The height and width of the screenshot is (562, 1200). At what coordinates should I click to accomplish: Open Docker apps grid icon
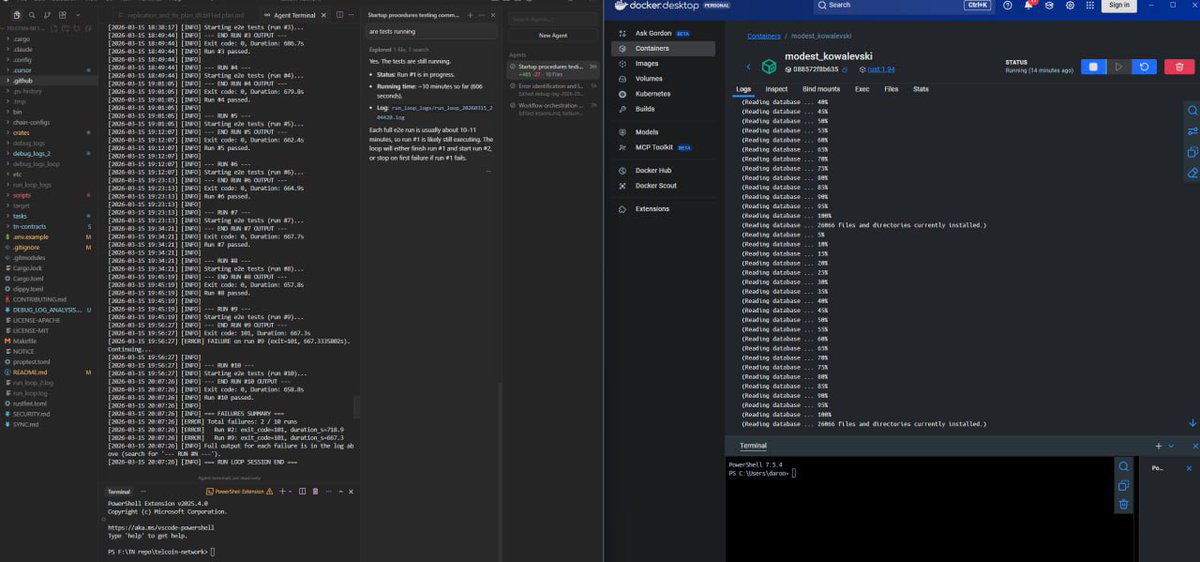coord(1091,5)
